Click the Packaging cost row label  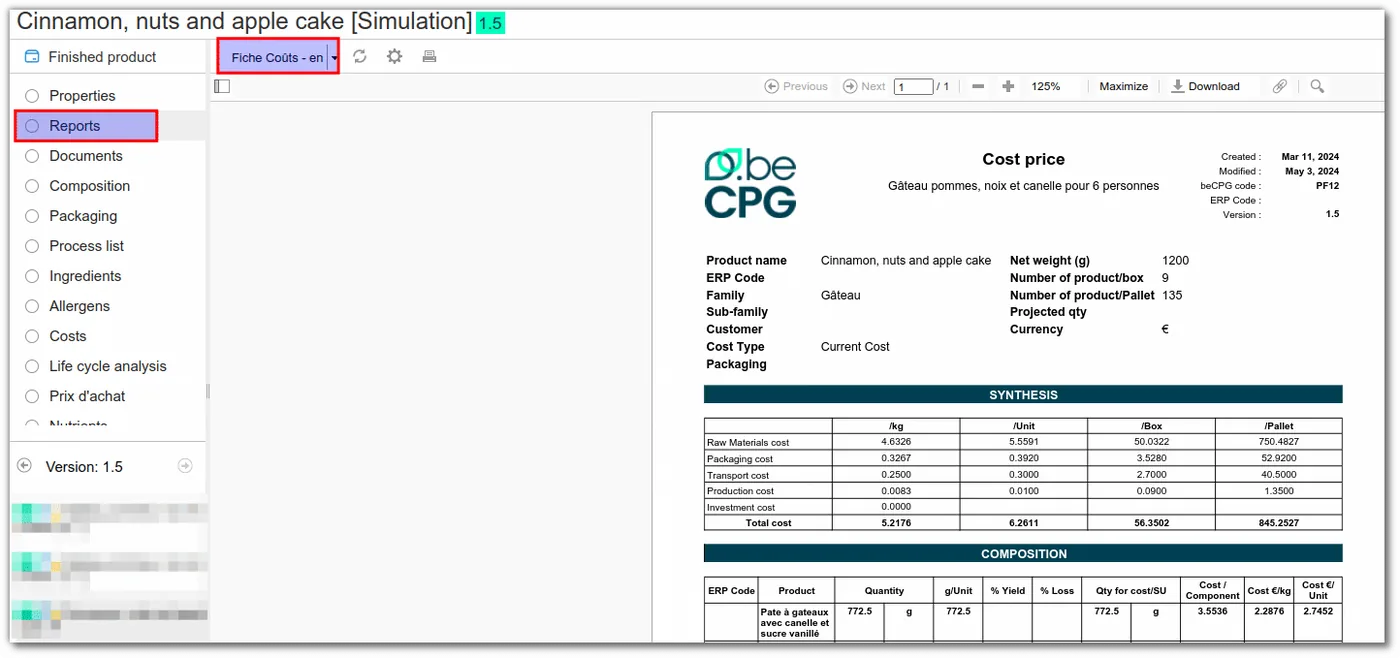point(740,459)
